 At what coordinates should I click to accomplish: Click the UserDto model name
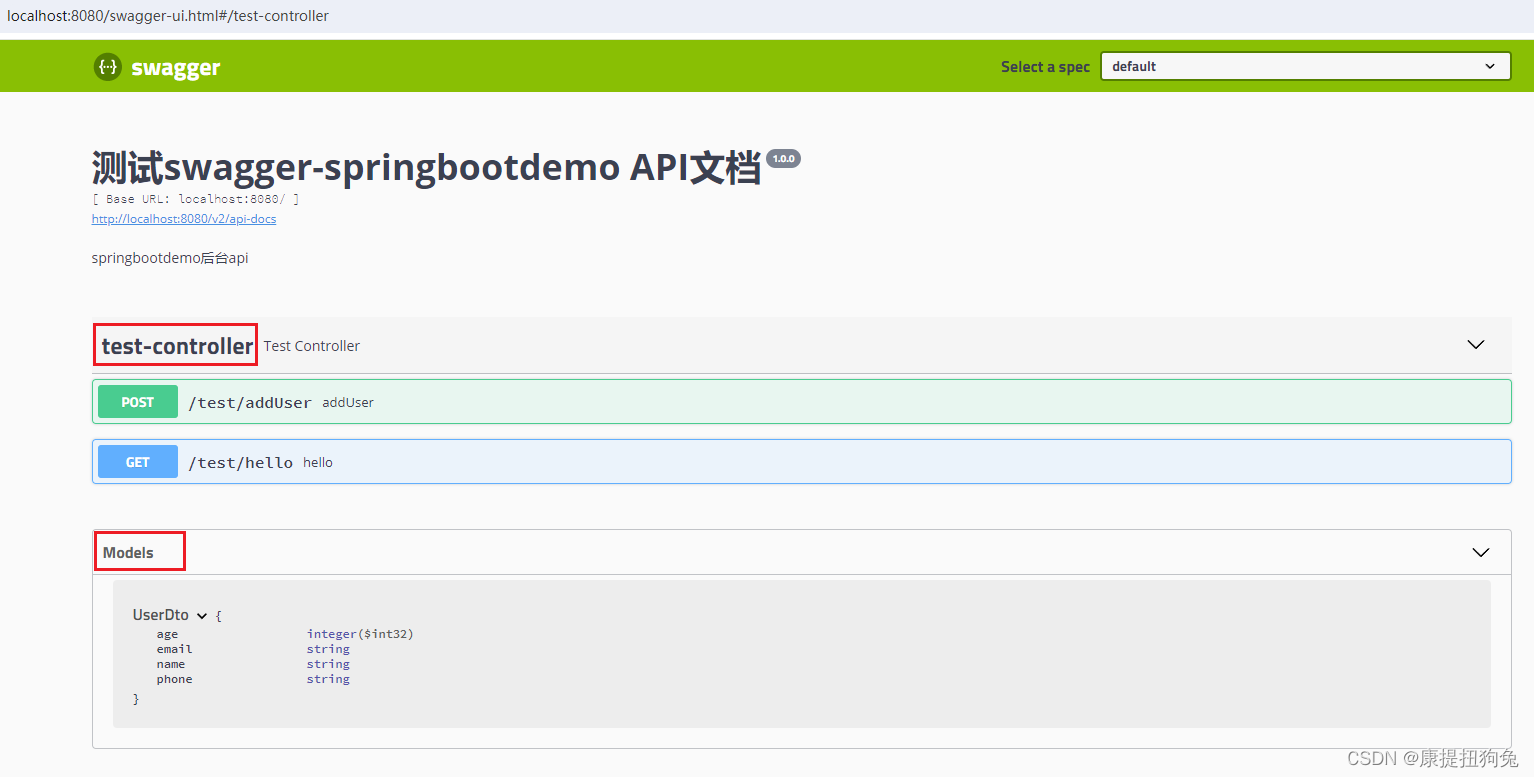click(161, 615)
